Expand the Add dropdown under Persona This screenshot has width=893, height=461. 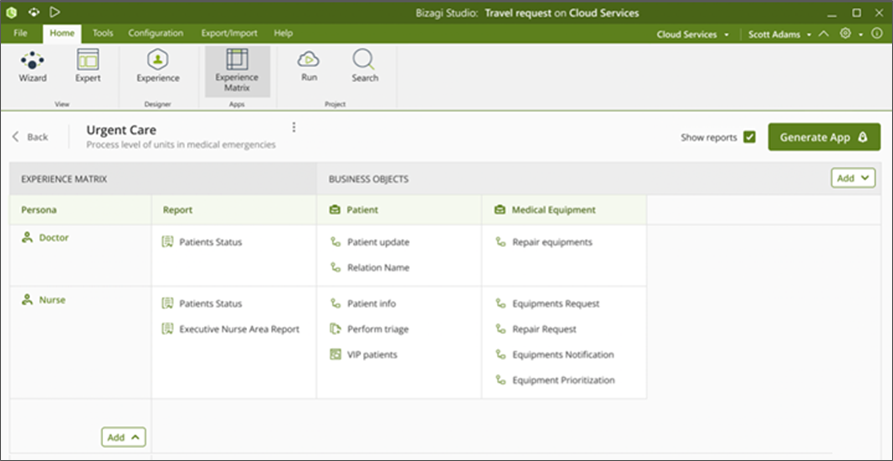click(124, 437)
